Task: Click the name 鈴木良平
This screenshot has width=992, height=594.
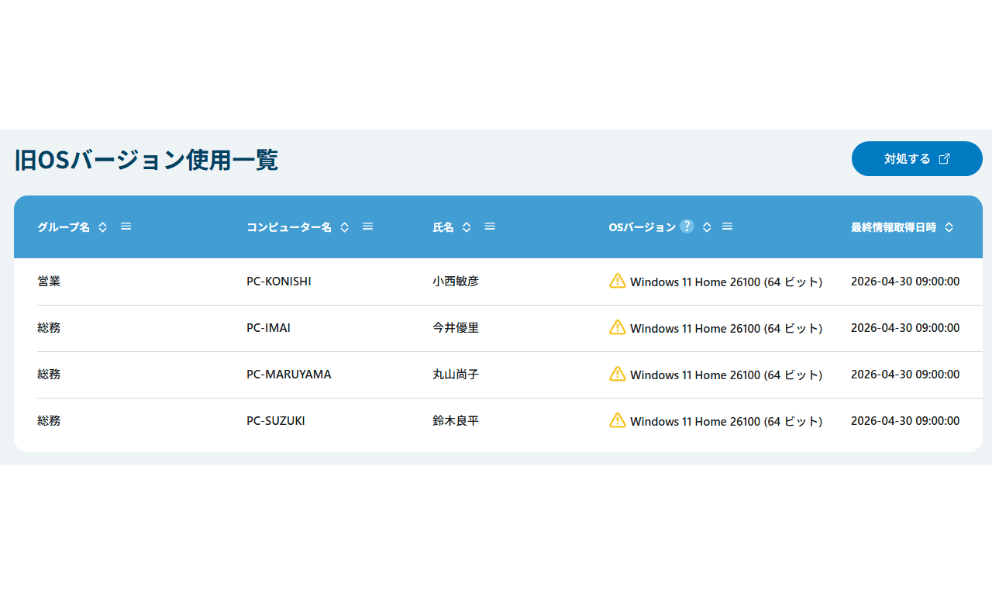Action: pos(456,421)
